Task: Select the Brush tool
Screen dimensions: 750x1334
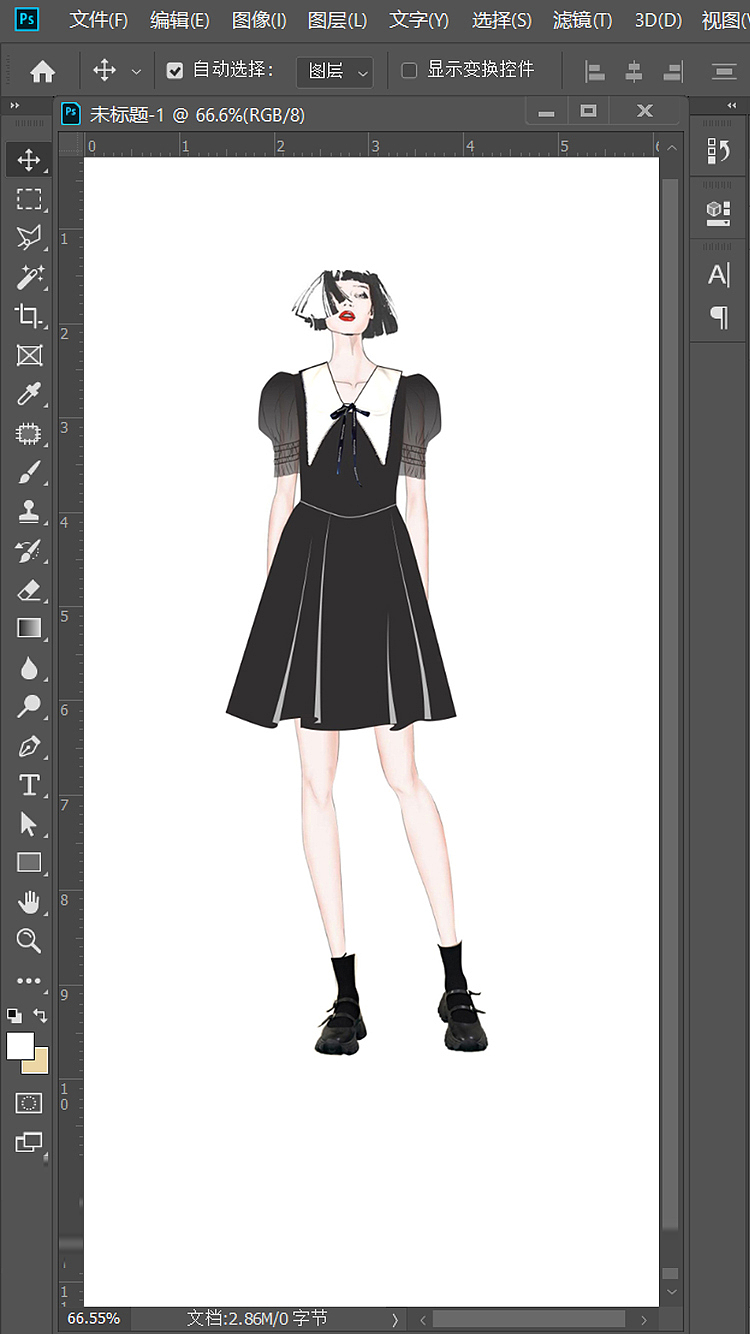Action: tap(29, 472)
